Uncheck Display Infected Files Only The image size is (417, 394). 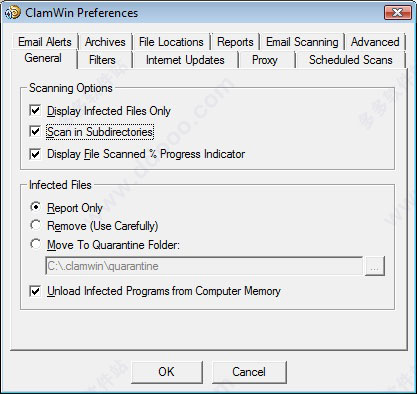pyautogui.click(x=35, y=110)
